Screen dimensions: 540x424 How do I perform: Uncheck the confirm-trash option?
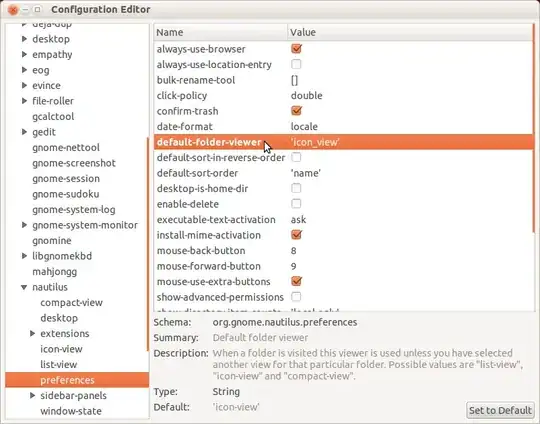(296, 111)
